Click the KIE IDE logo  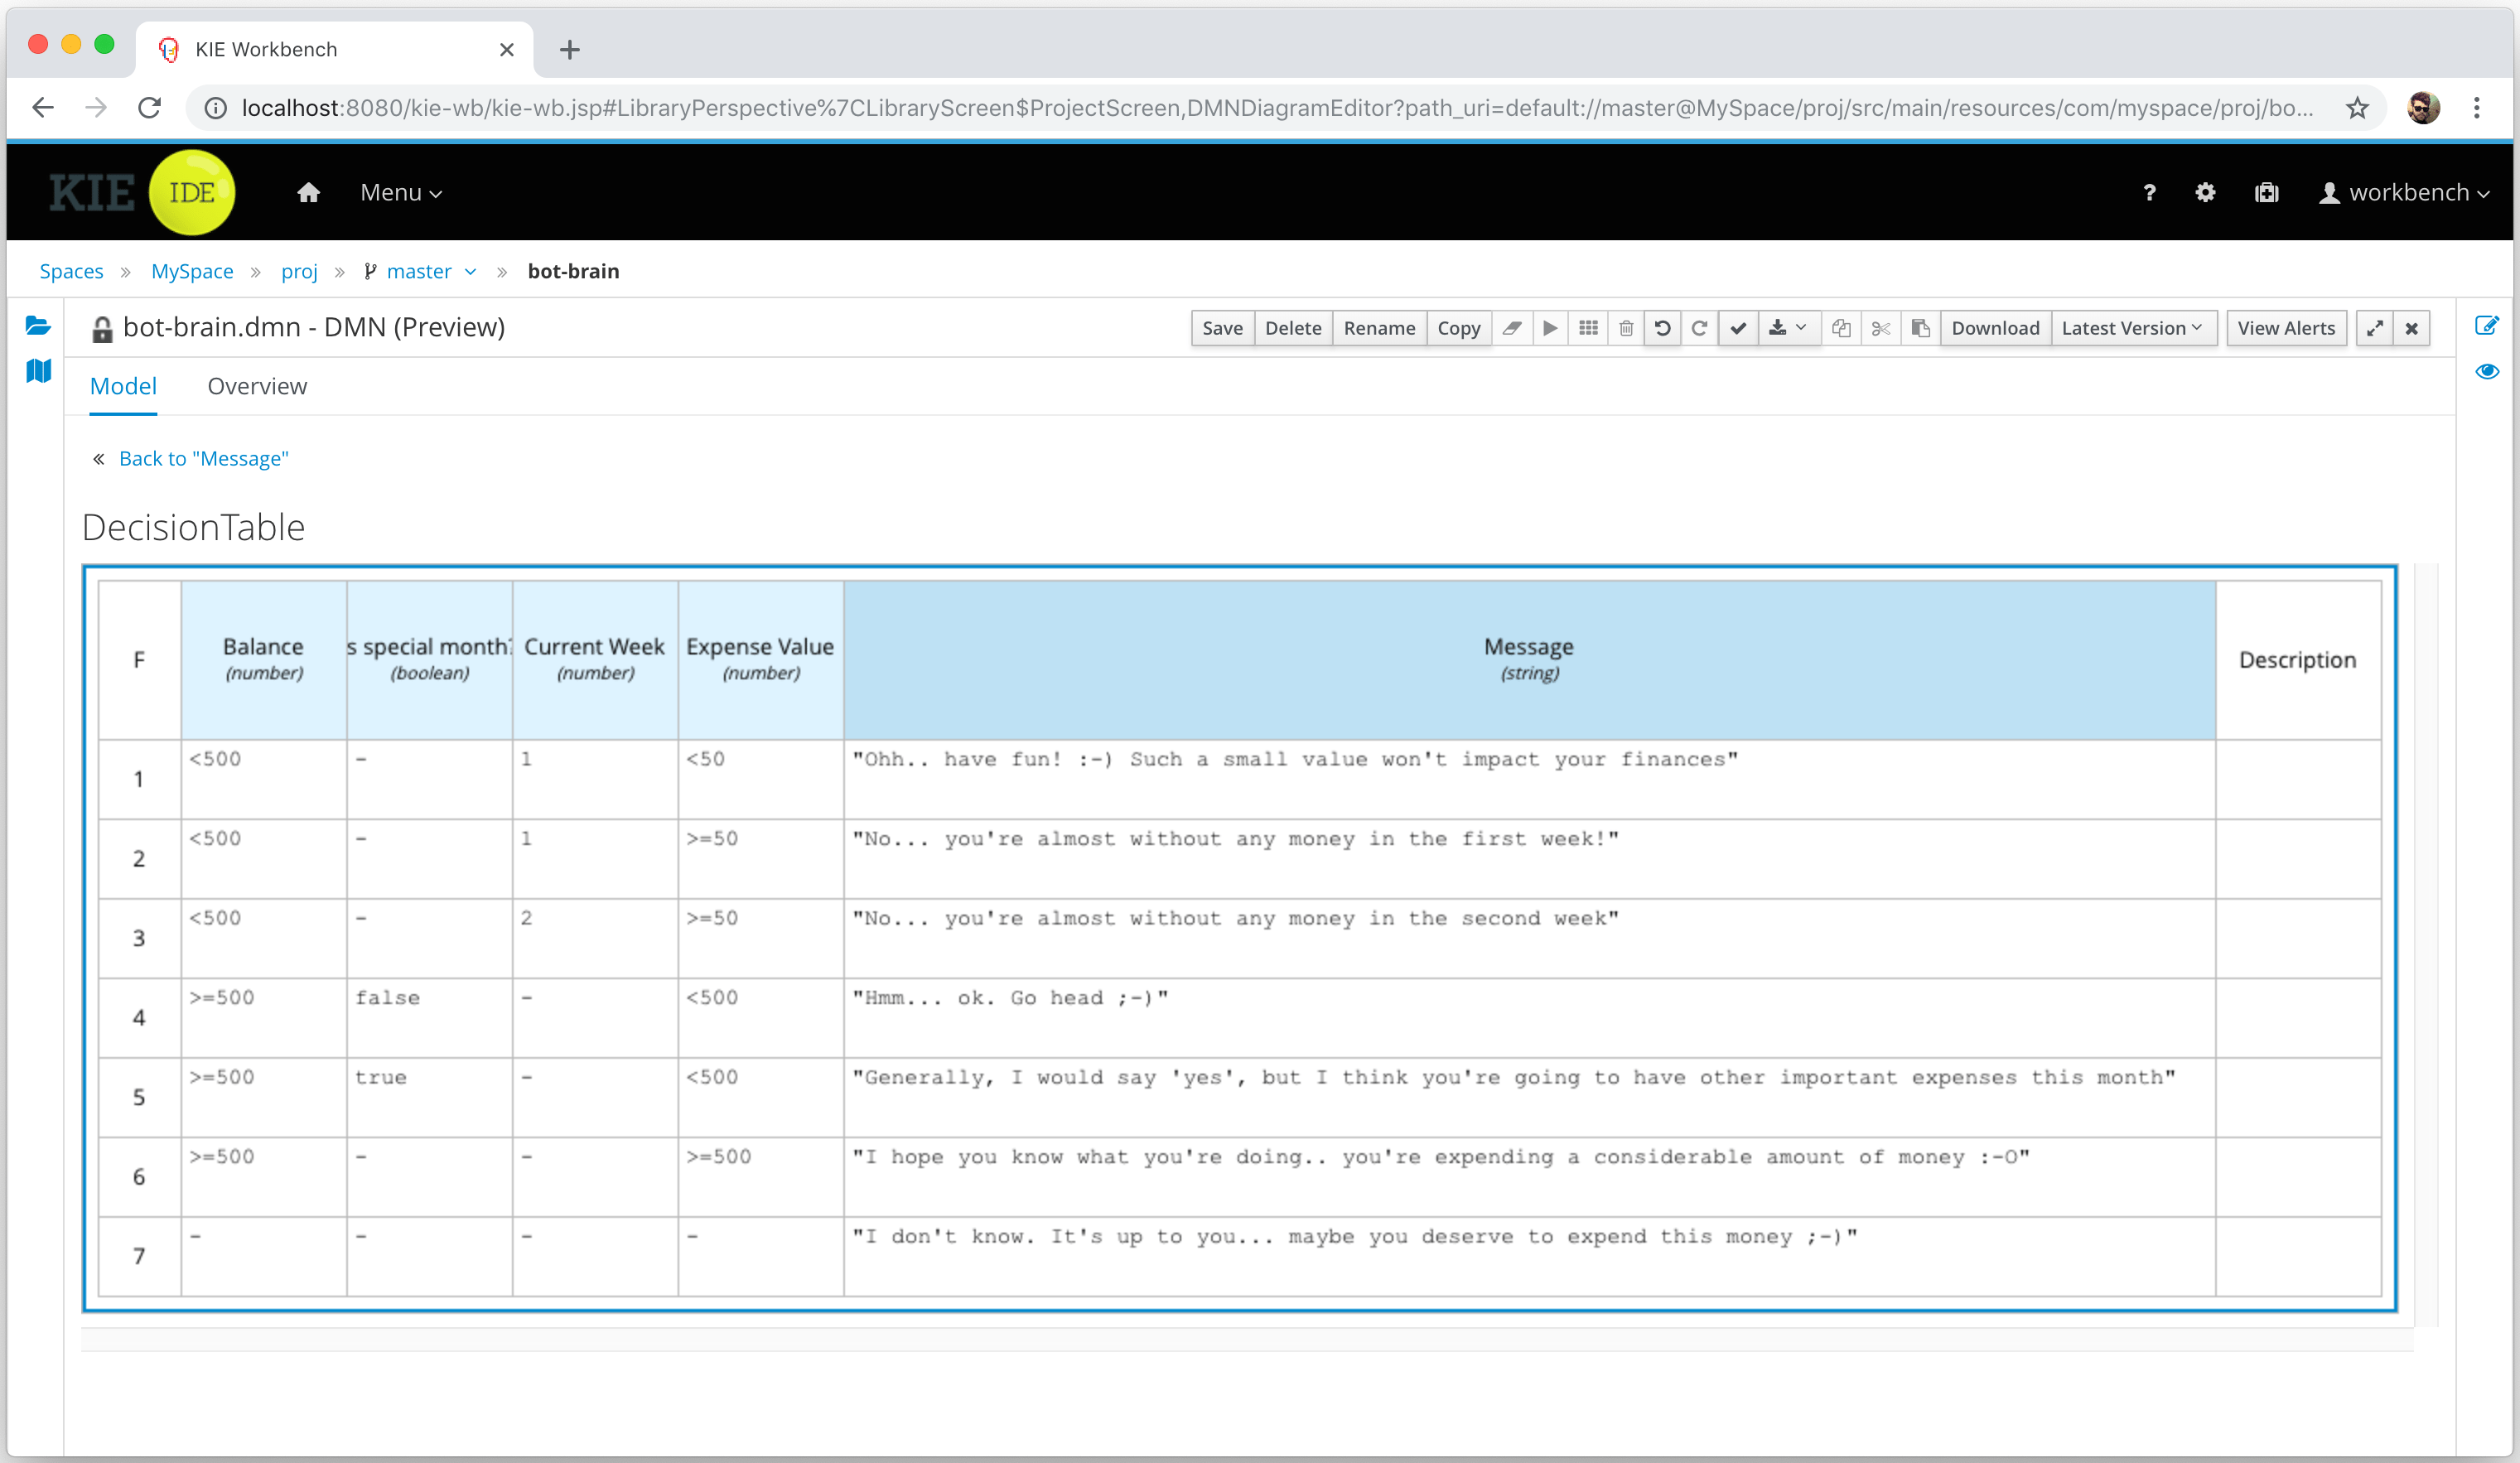pyautogui.click(x=142, y=192)
